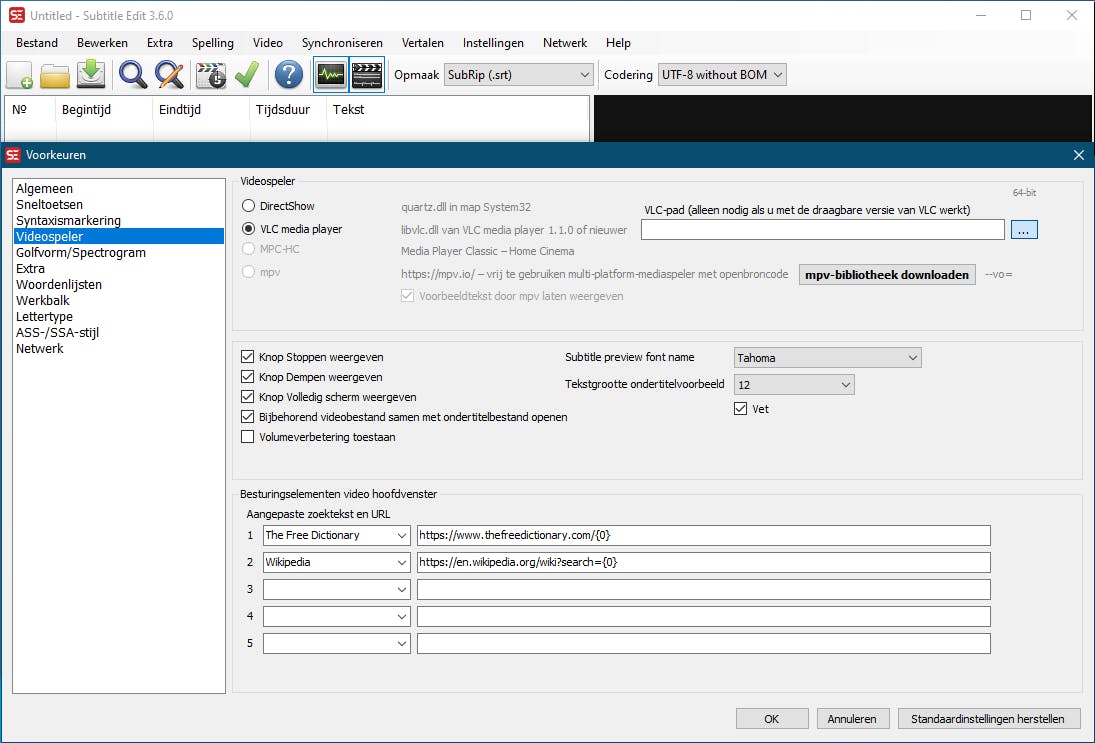
Task: Select Golfvorm/Spectrogram in the preferences list
Action: 81,253
